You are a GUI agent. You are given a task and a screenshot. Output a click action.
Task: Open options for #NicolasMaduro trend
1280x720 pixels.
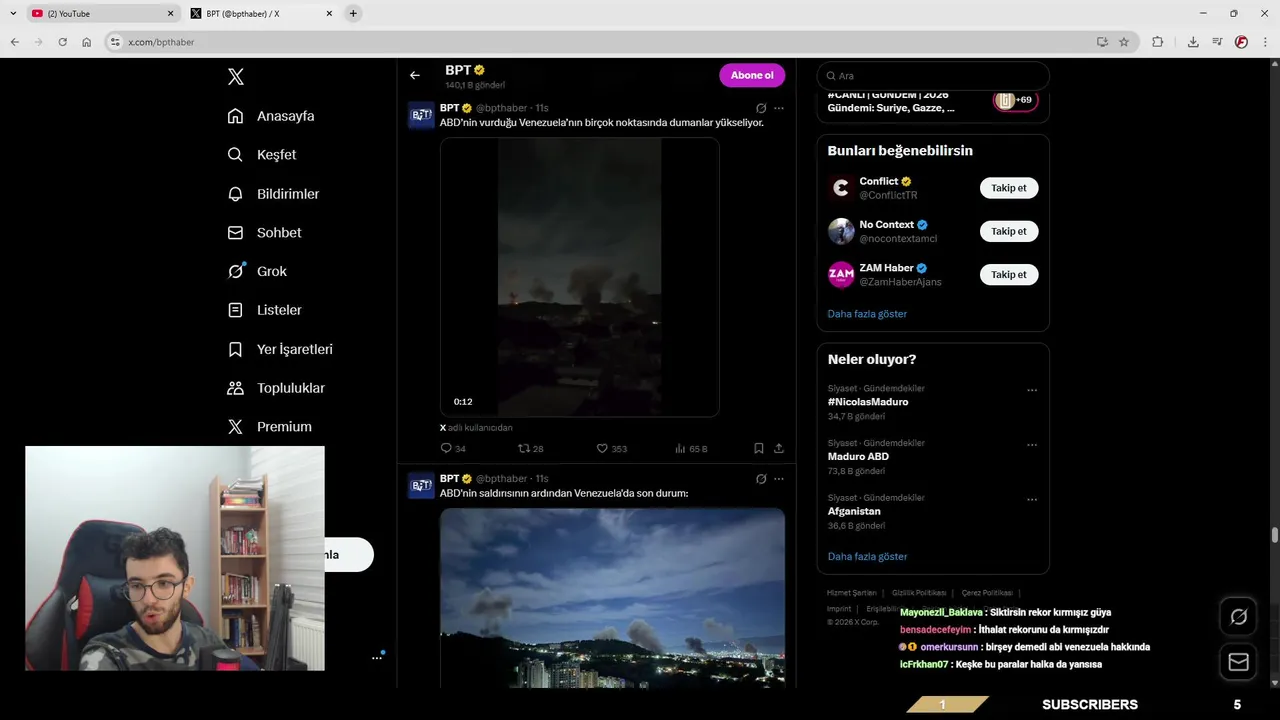point(1032,390)
